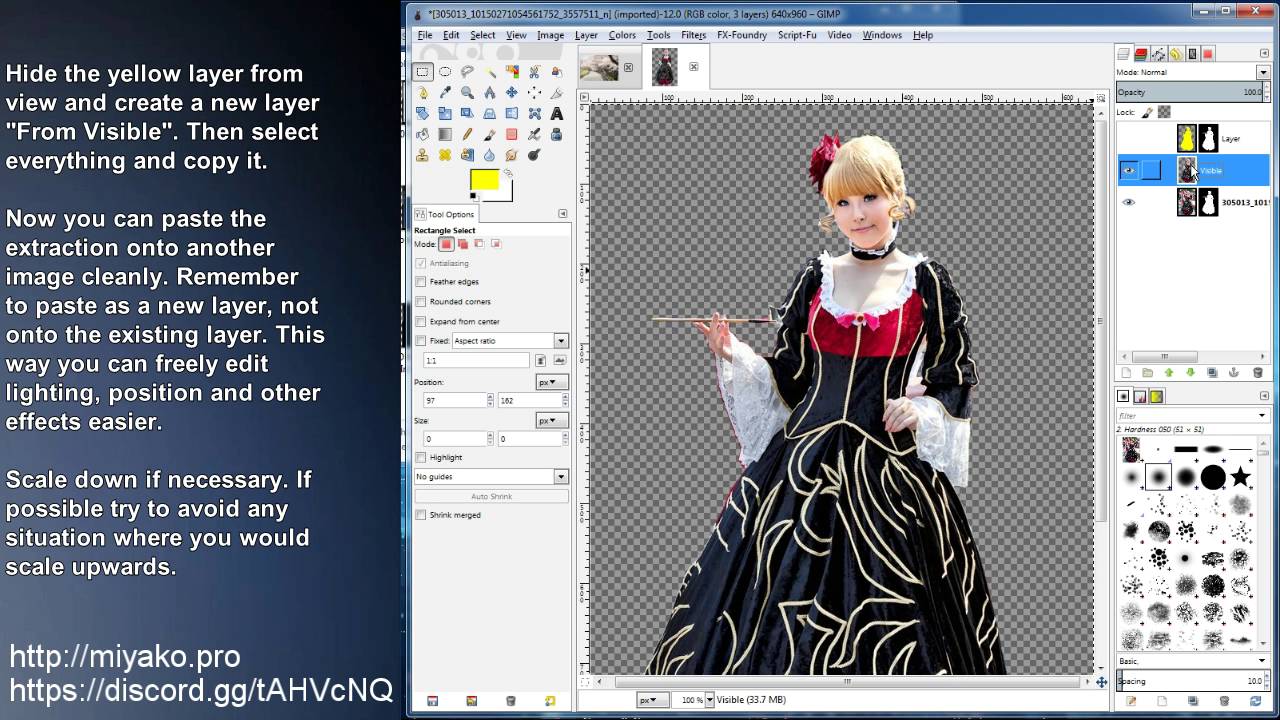The image size is (1280, 720).
Task: Open the Filters menu
Action: point(693,35)
